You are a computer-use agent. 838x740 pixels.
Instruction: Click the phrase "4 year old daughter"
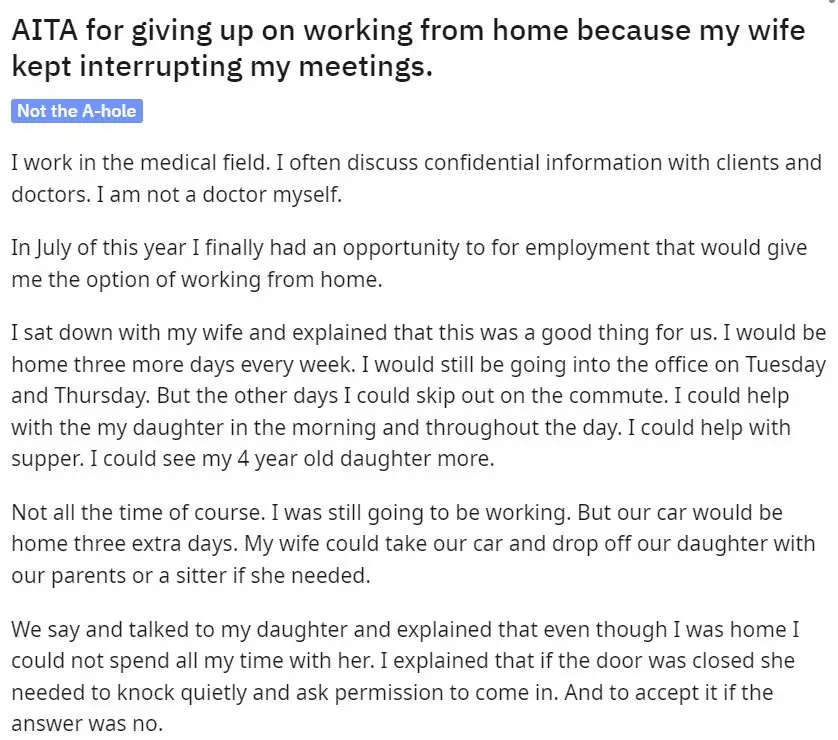[334, 459]
